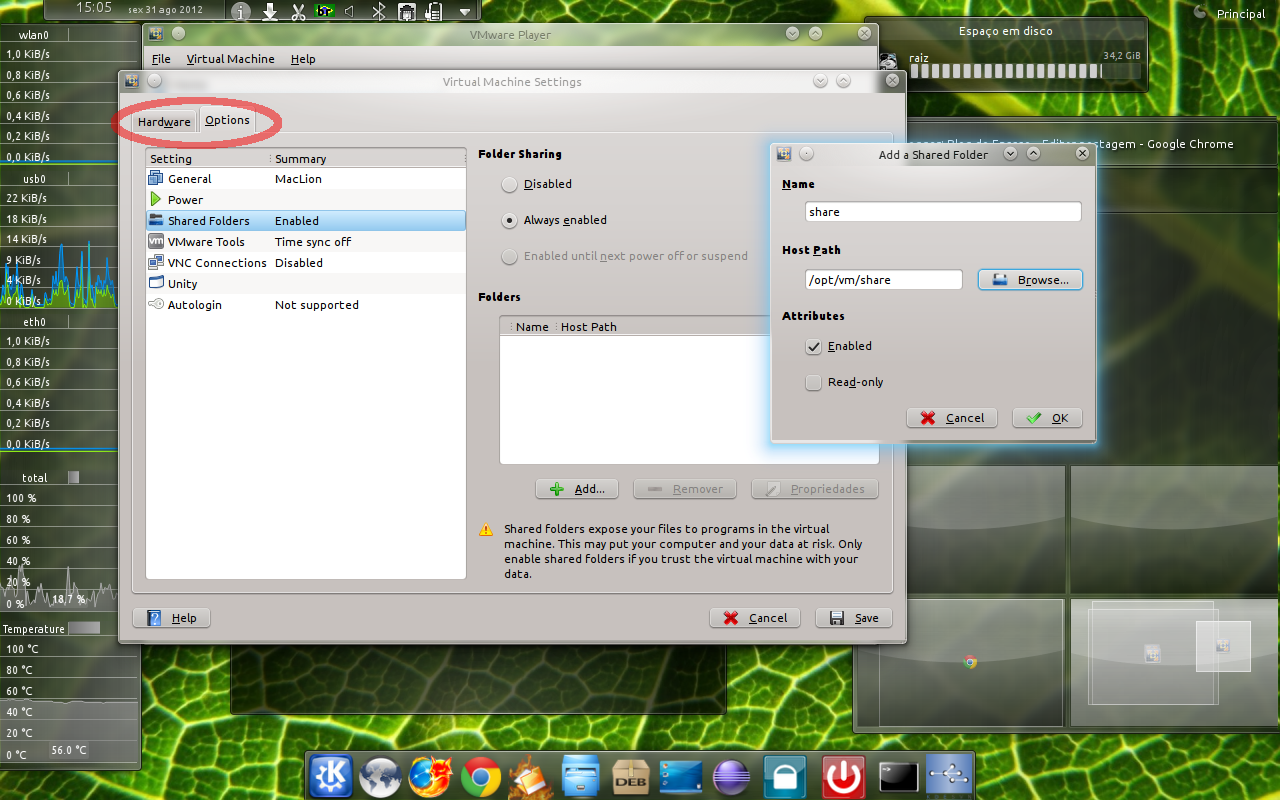Open Firefox from the dock
The image size is (1280, 800).
[x=430, y=776]
